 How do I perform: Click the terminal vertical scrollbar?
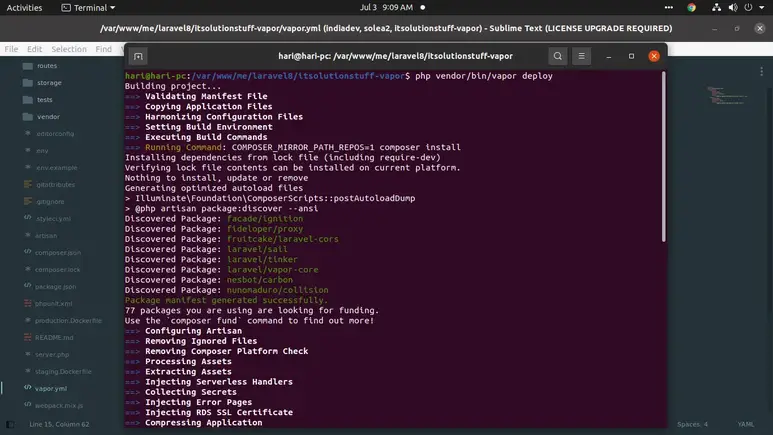pos(664,157)
